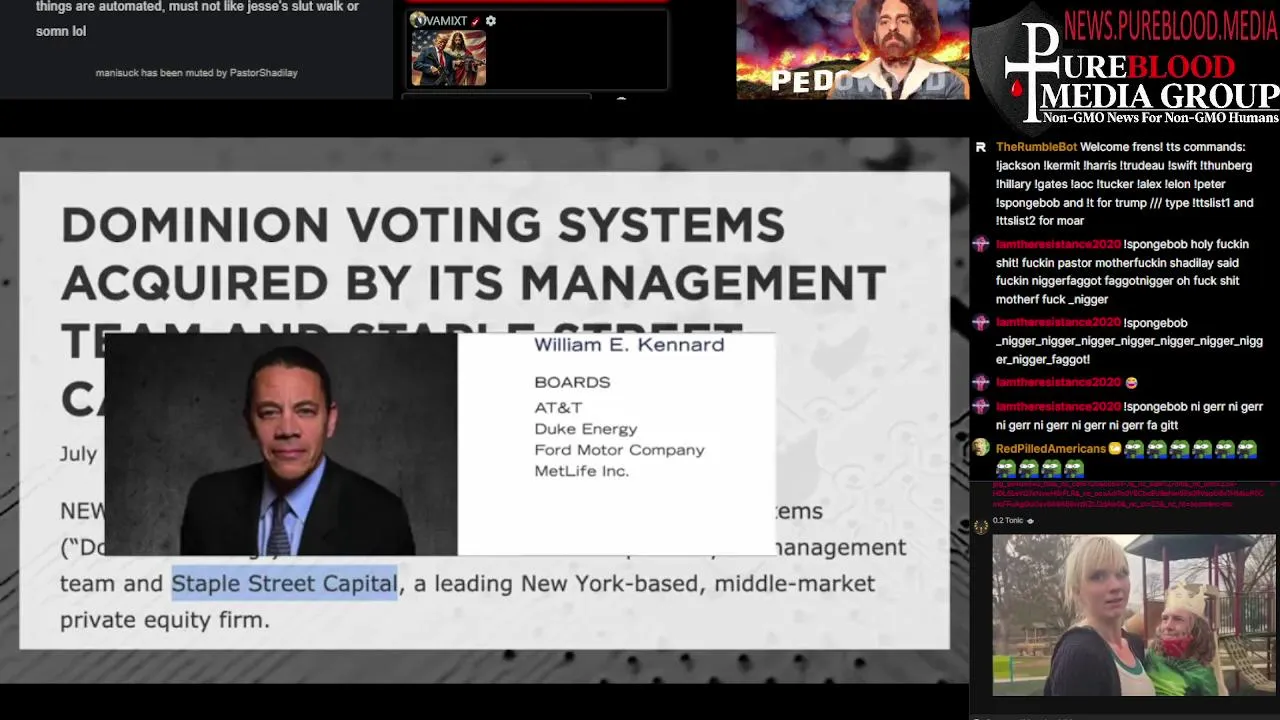The image size is (1280, 720).
Task: Click the yellow badge after RedPilledAmericans
Action: pos(1115,449)
